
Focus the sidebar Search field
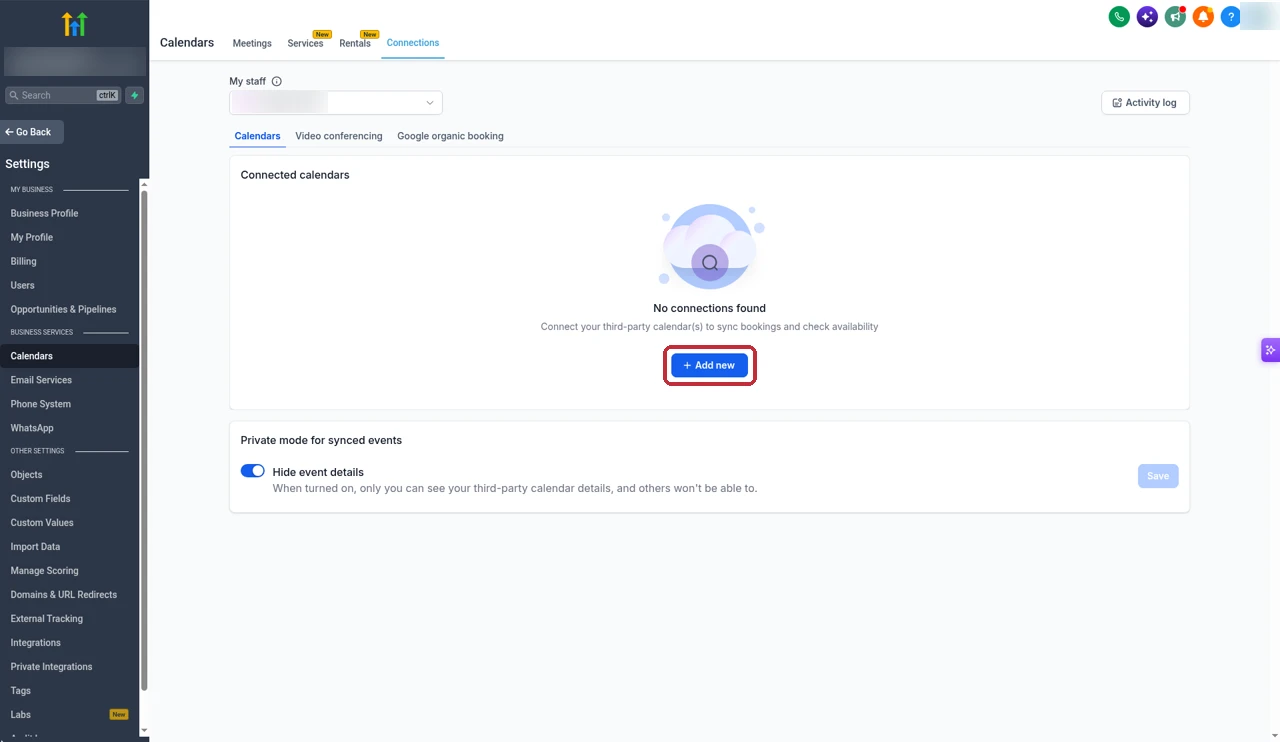click(x=63, y=95)
